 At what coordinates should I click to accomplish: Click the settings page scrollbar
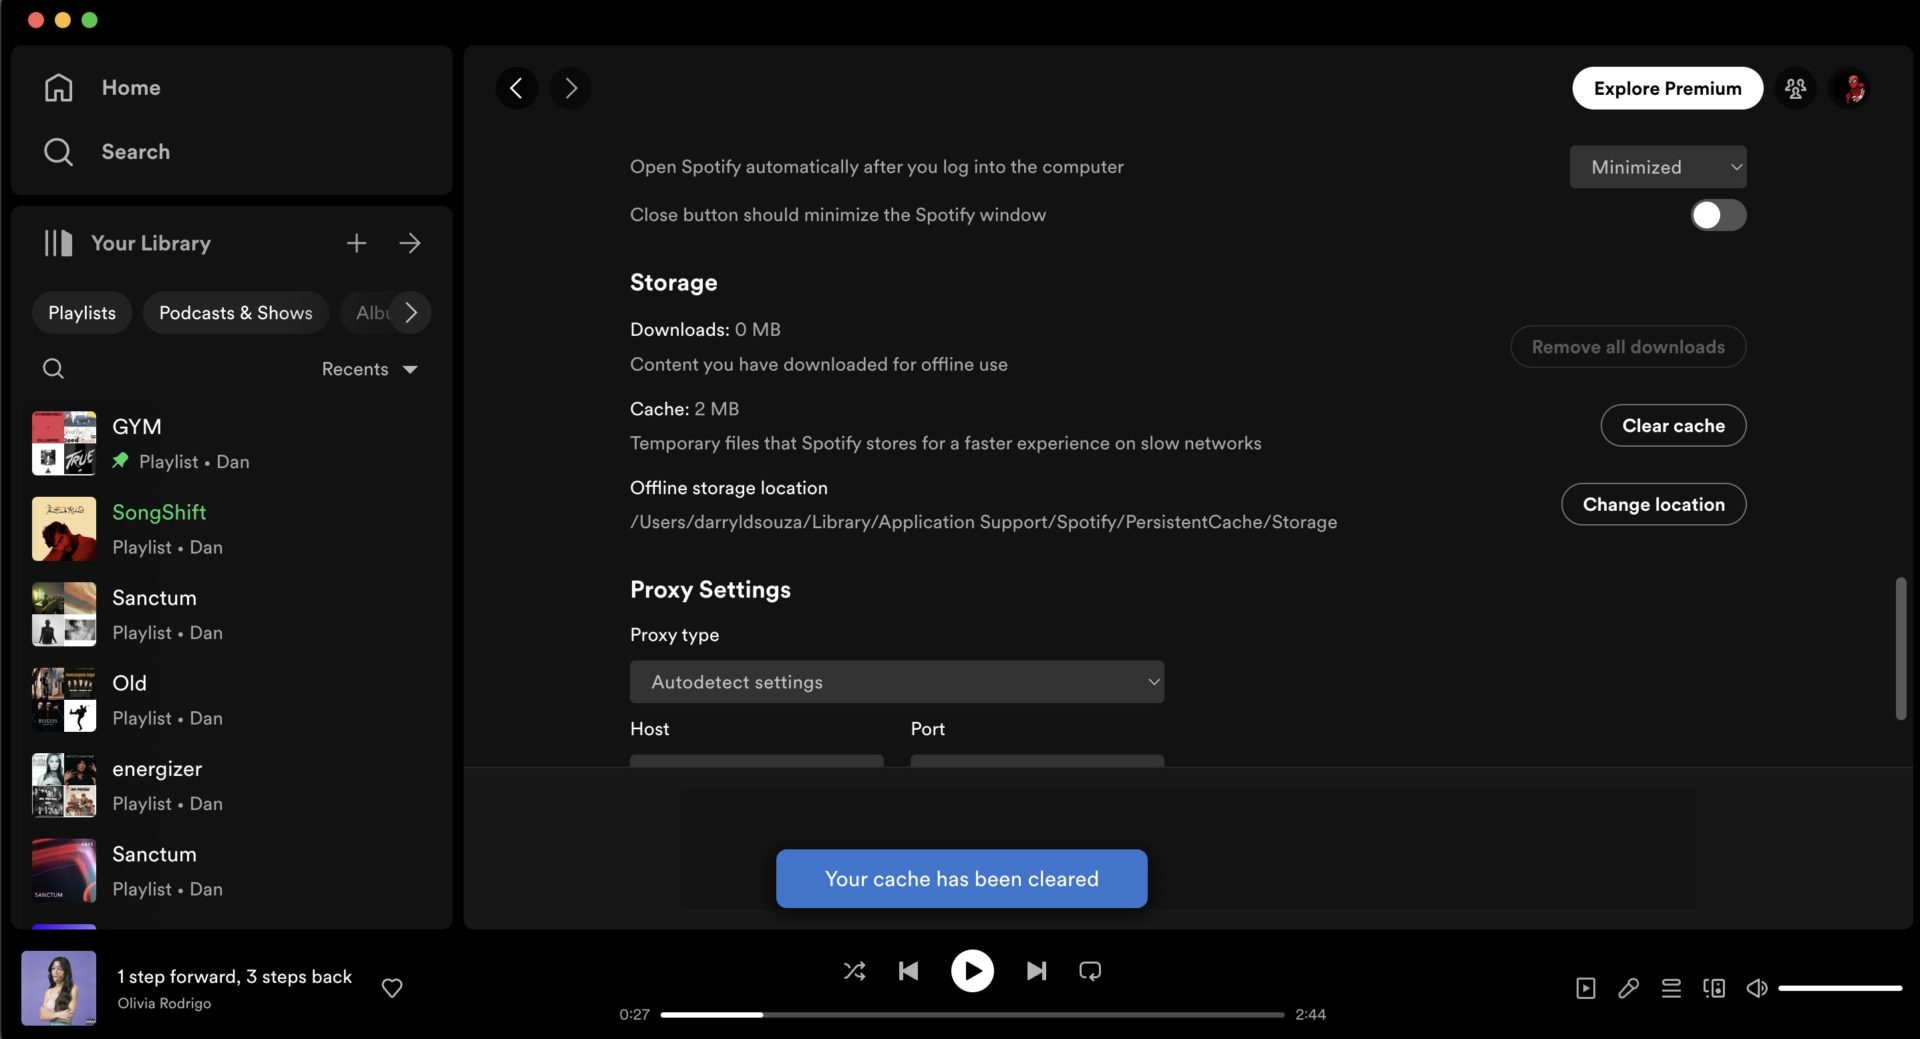point(1901,648)
